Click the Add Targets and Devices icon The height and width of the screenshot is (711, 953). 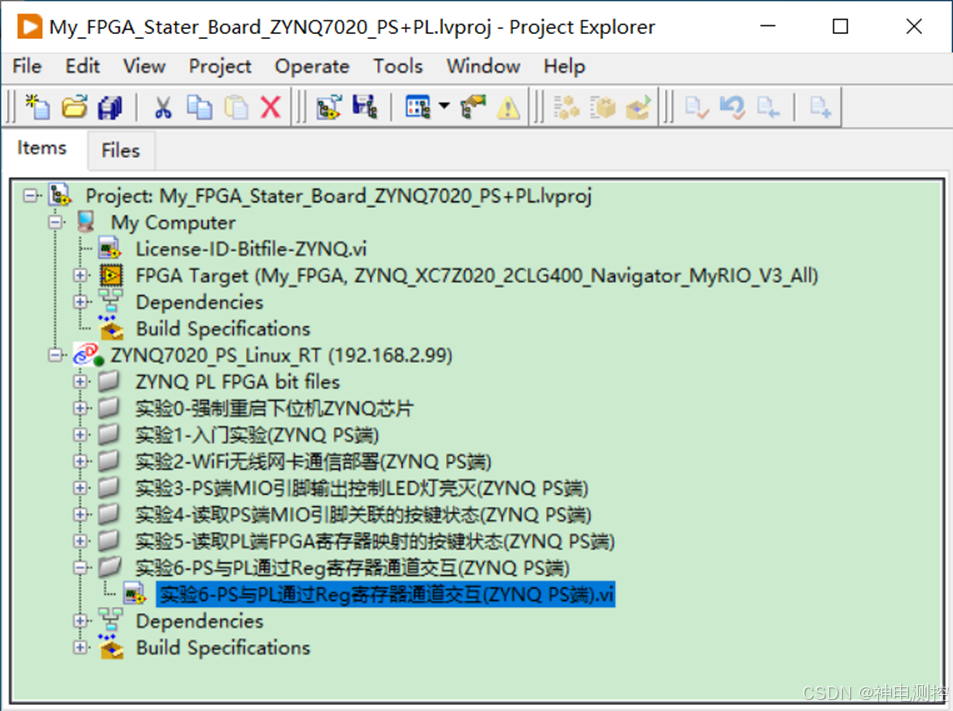click(x=329, y=107)
